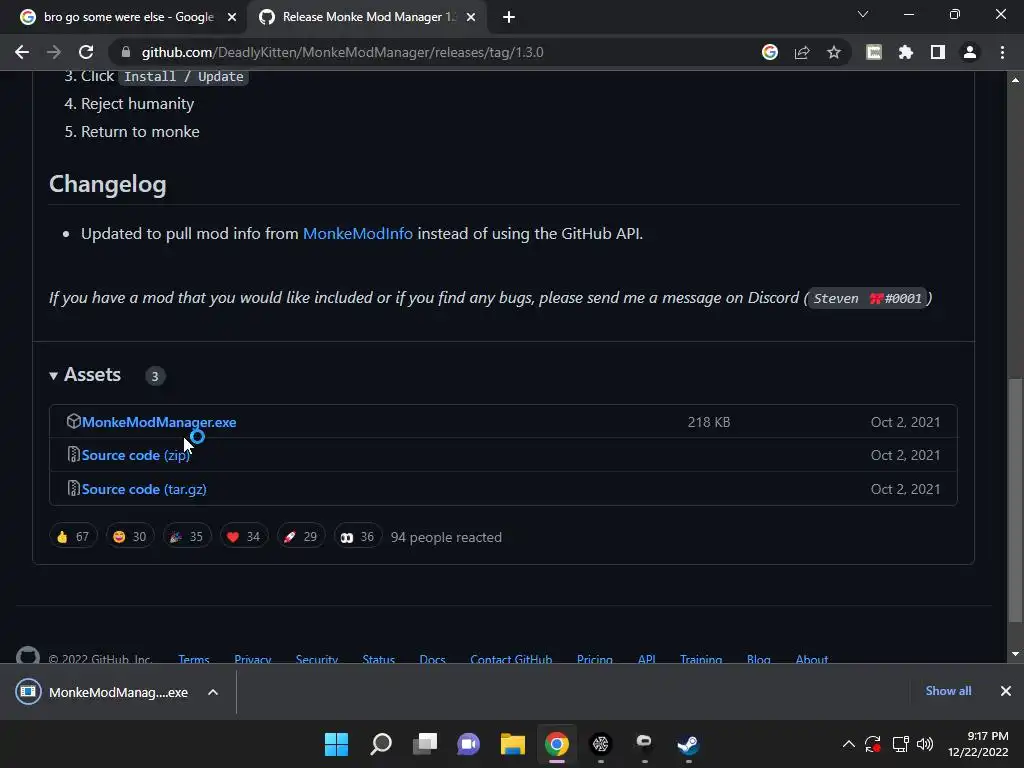This screenshot has width=1024, height=768.
Task: Click the laugh reaction 30
Action: point(130,537)
